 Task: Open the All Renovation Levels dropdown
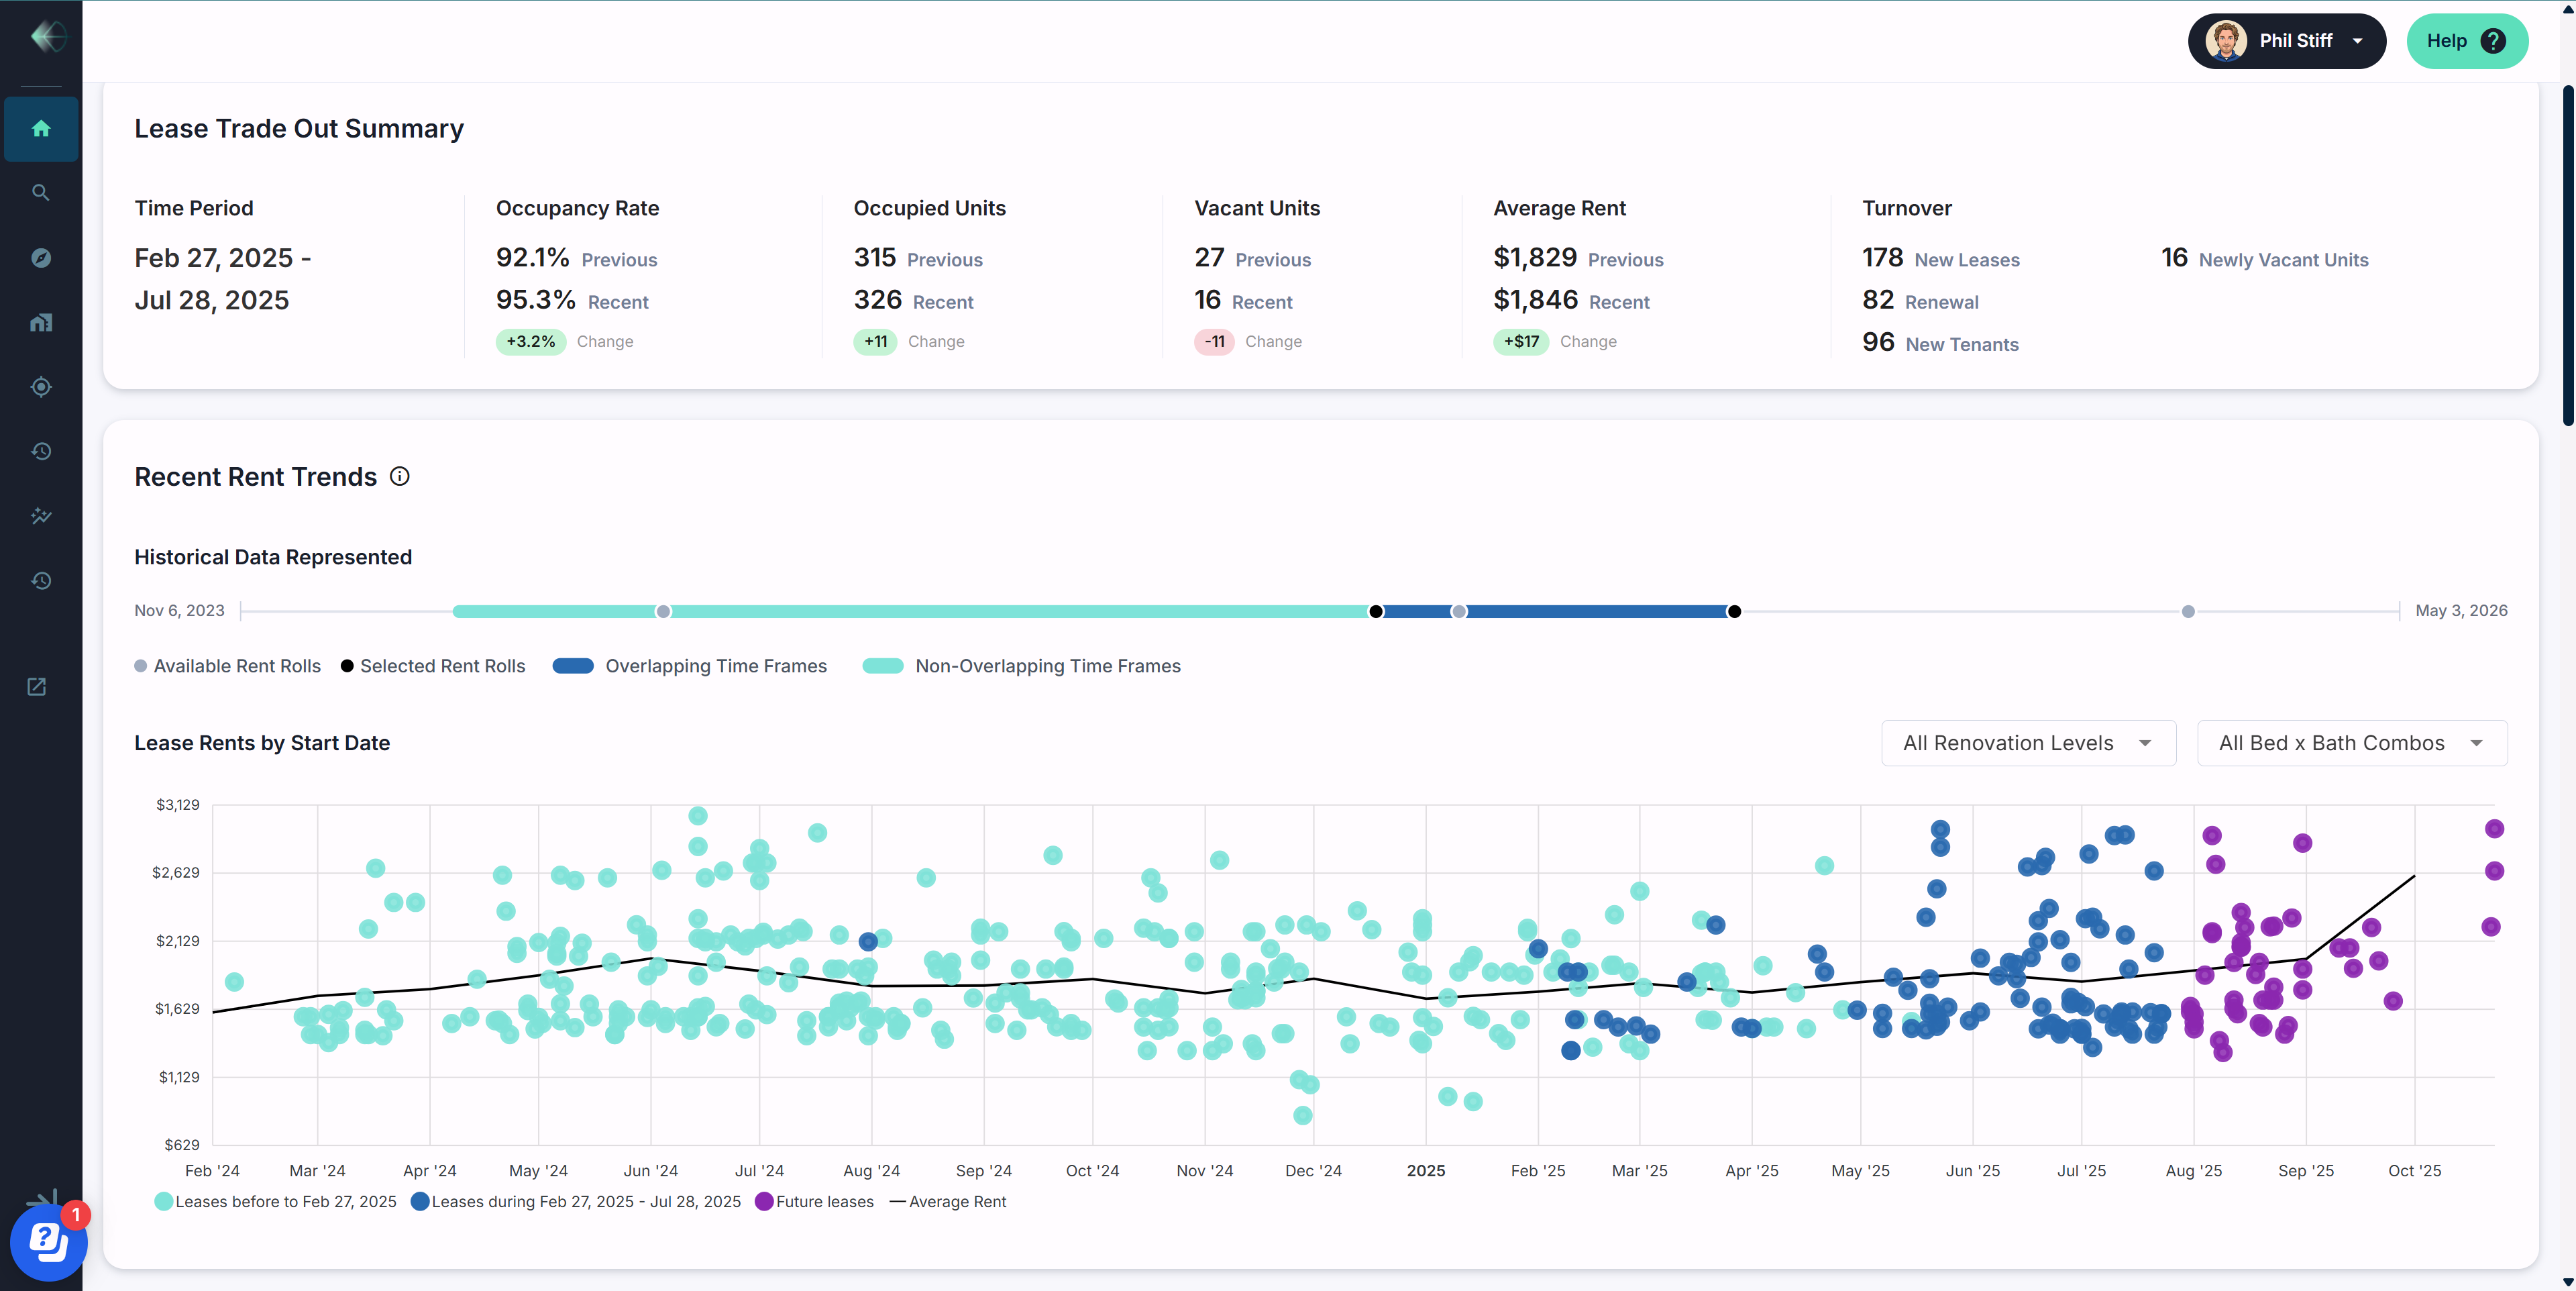(x=2028, y=743)
